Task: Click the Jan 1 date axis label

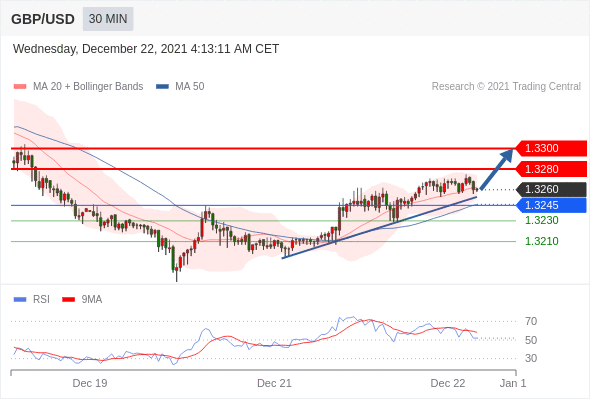Action: pos(513,383)
